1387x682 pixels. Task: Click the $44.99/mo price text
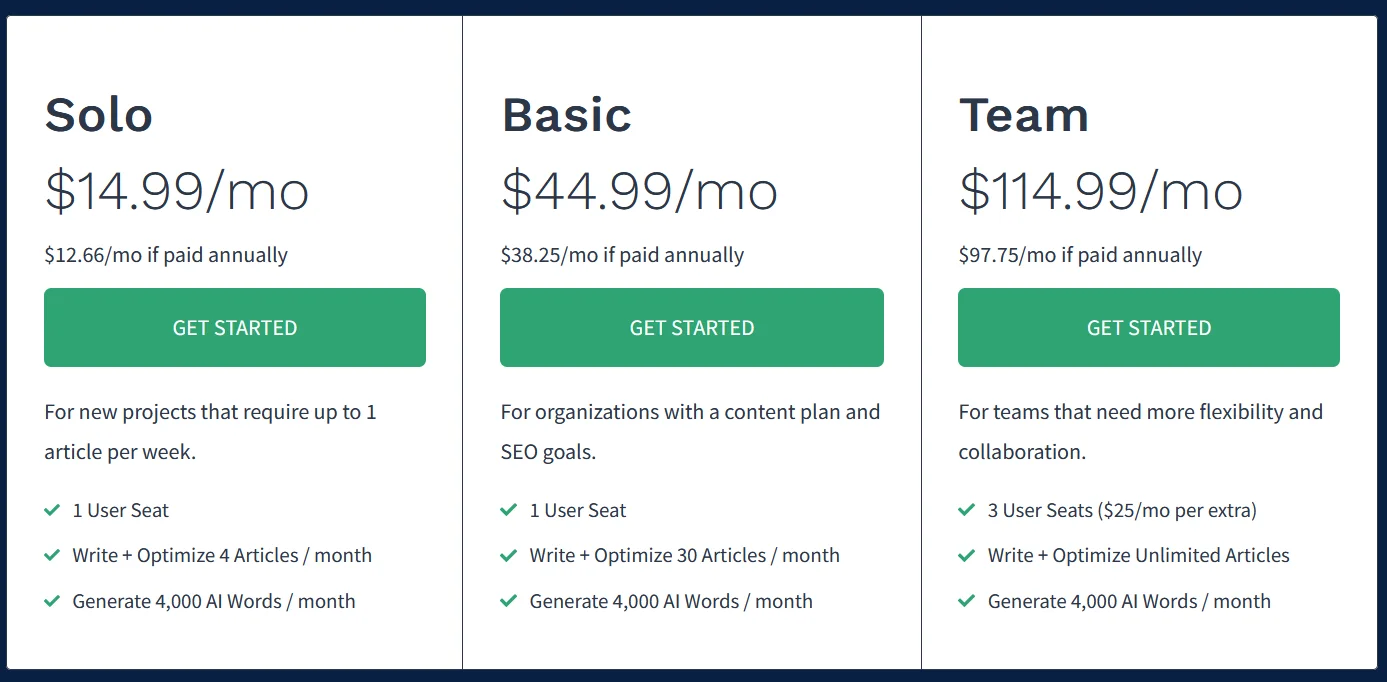point(639,190)
